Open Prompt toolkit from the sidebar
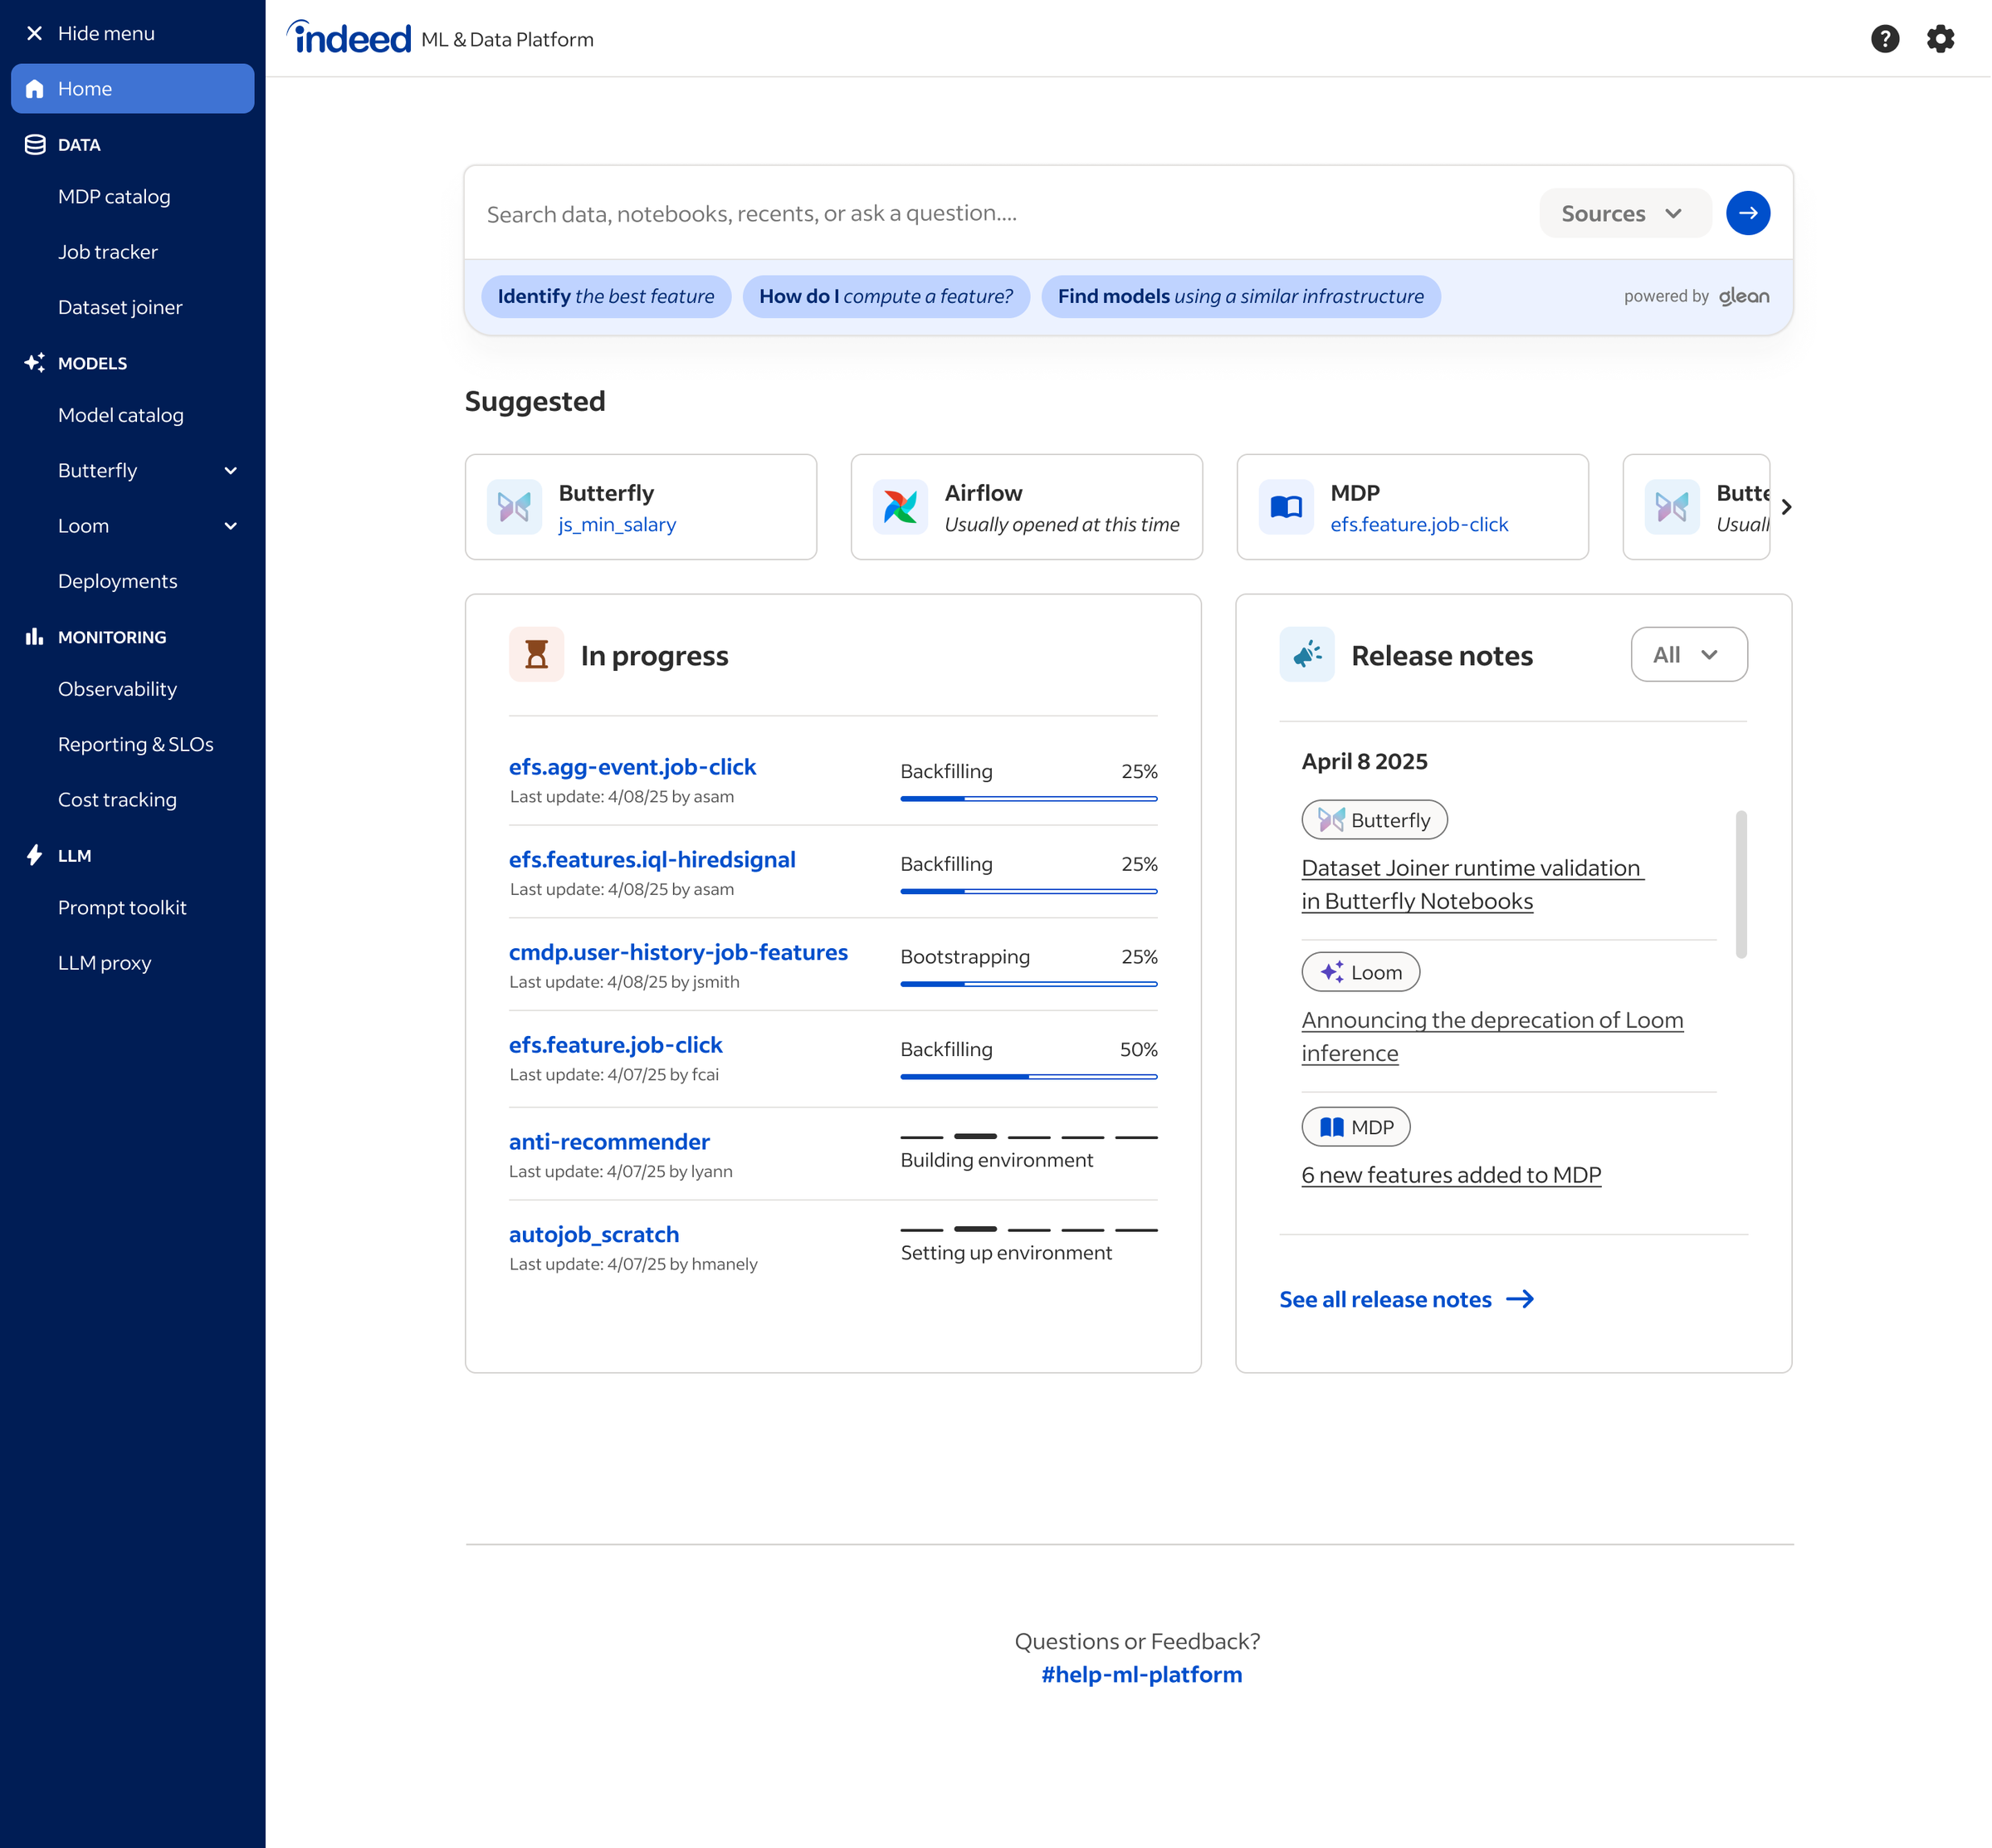Screen dimensions: 1992x1848 [122, 908]
